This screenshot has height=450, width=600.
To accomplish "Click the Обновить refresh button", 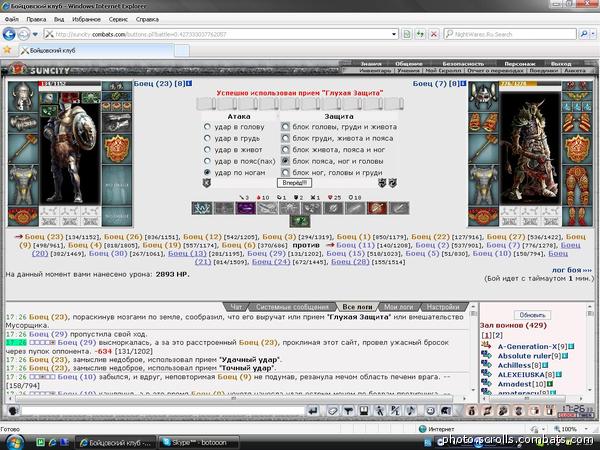I will [532, 315].
